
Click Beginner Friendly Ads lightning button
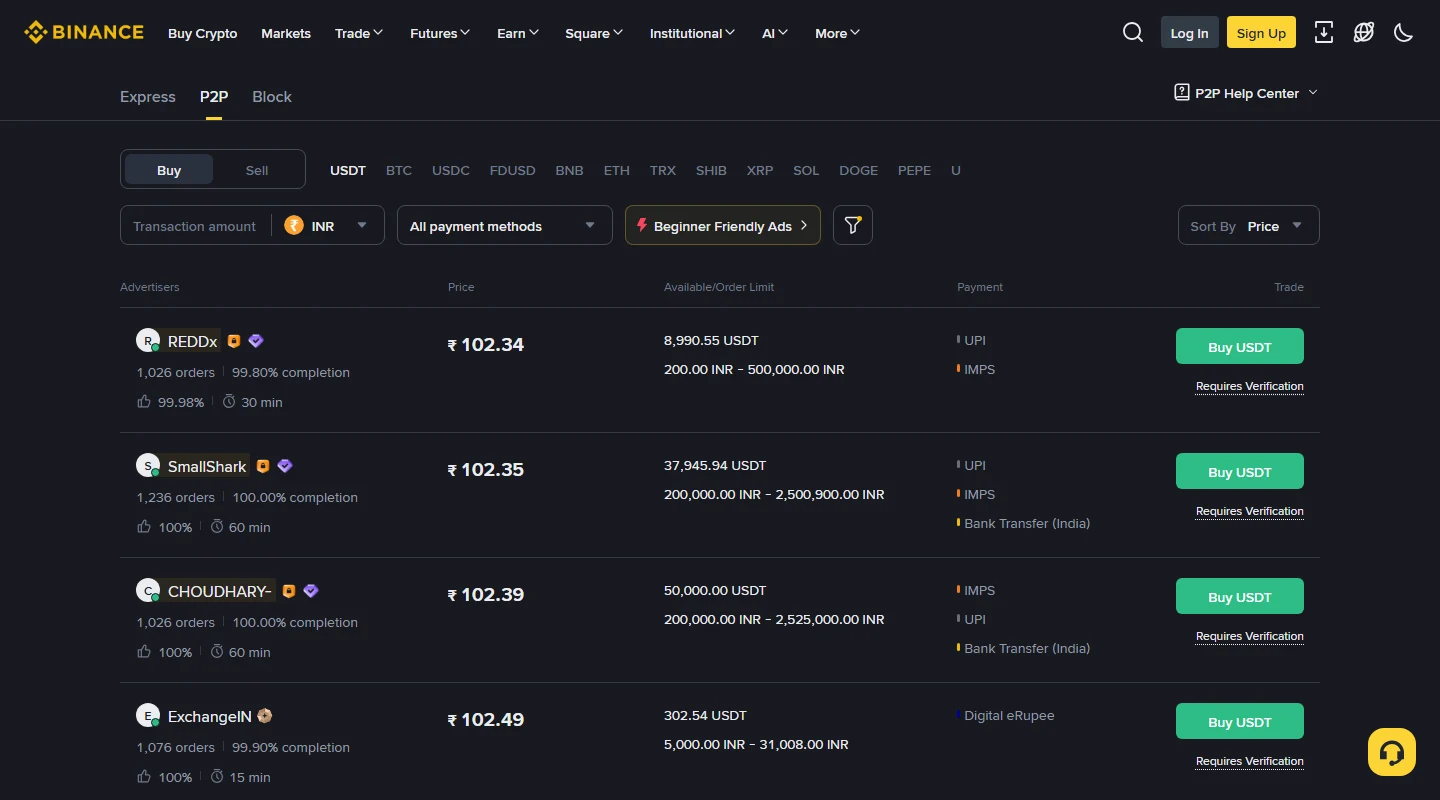723,225
